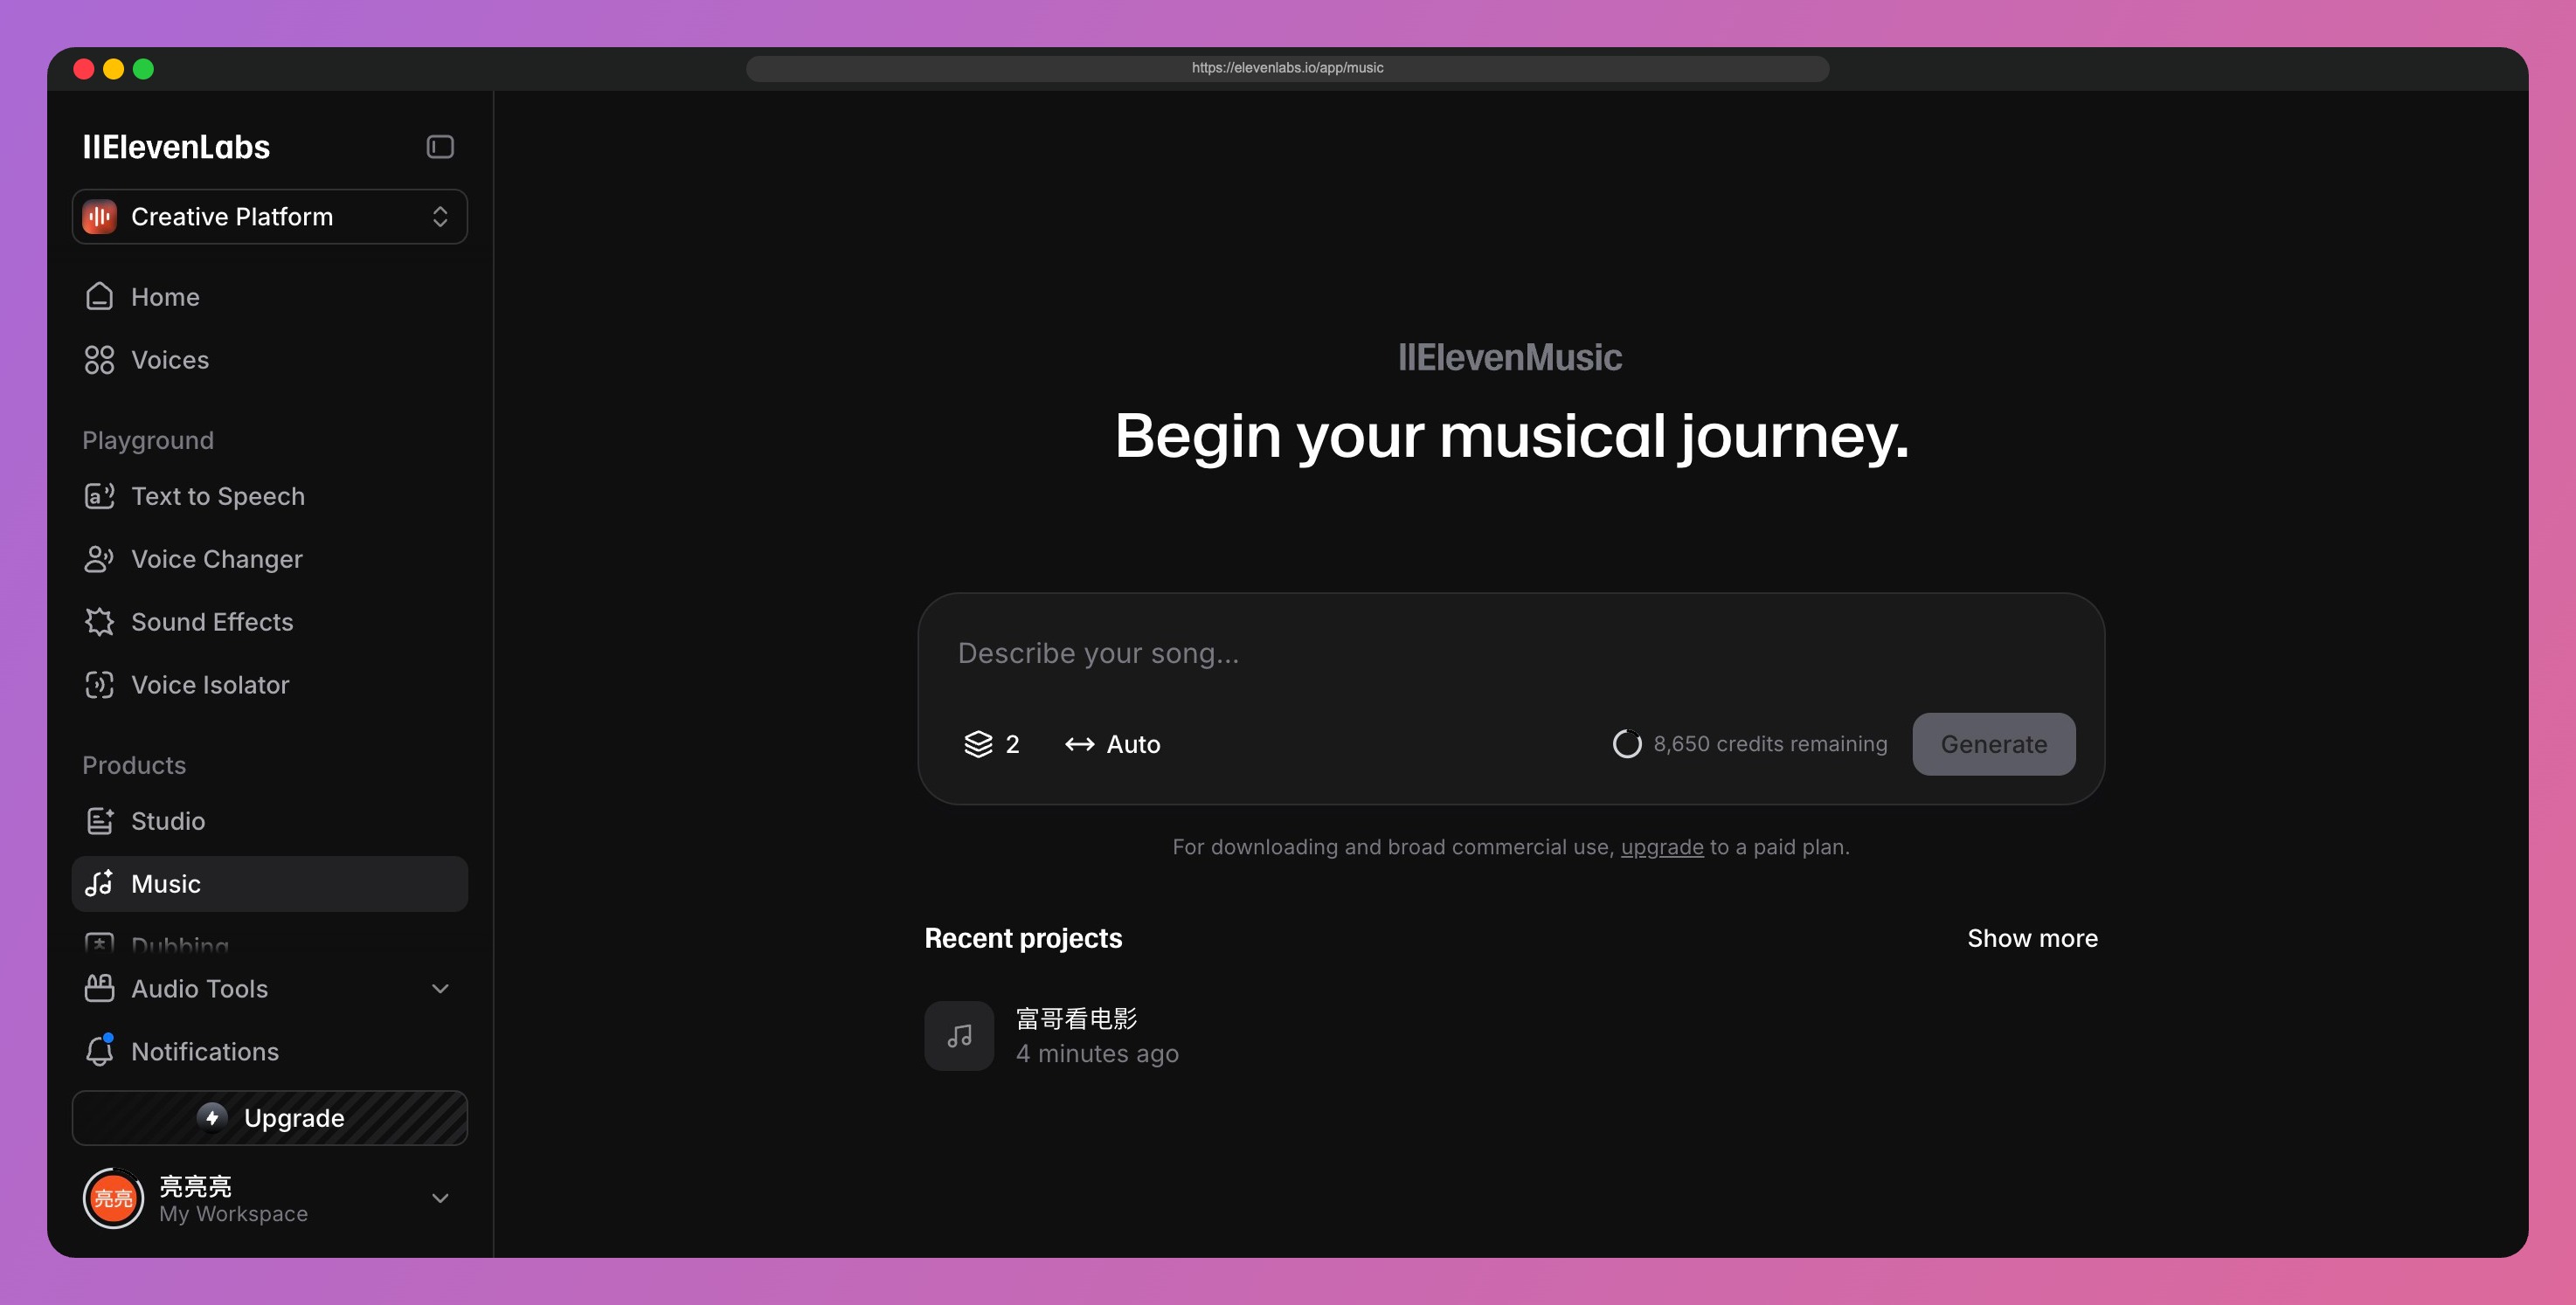Click the 4 minutes ago timestamp
The image size is (2576, 1305).
1097,1054
